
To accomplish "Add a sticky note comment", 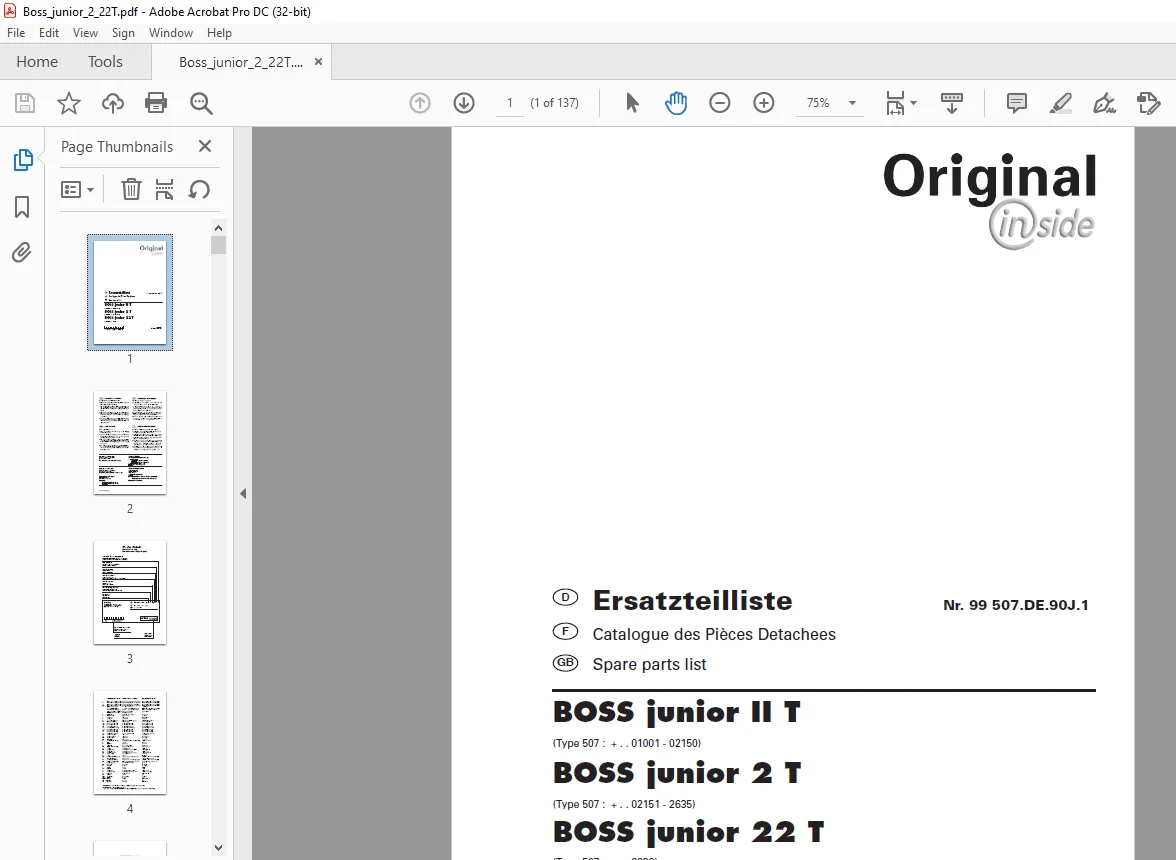I will pyautogui.click(x=1016, y=103).
